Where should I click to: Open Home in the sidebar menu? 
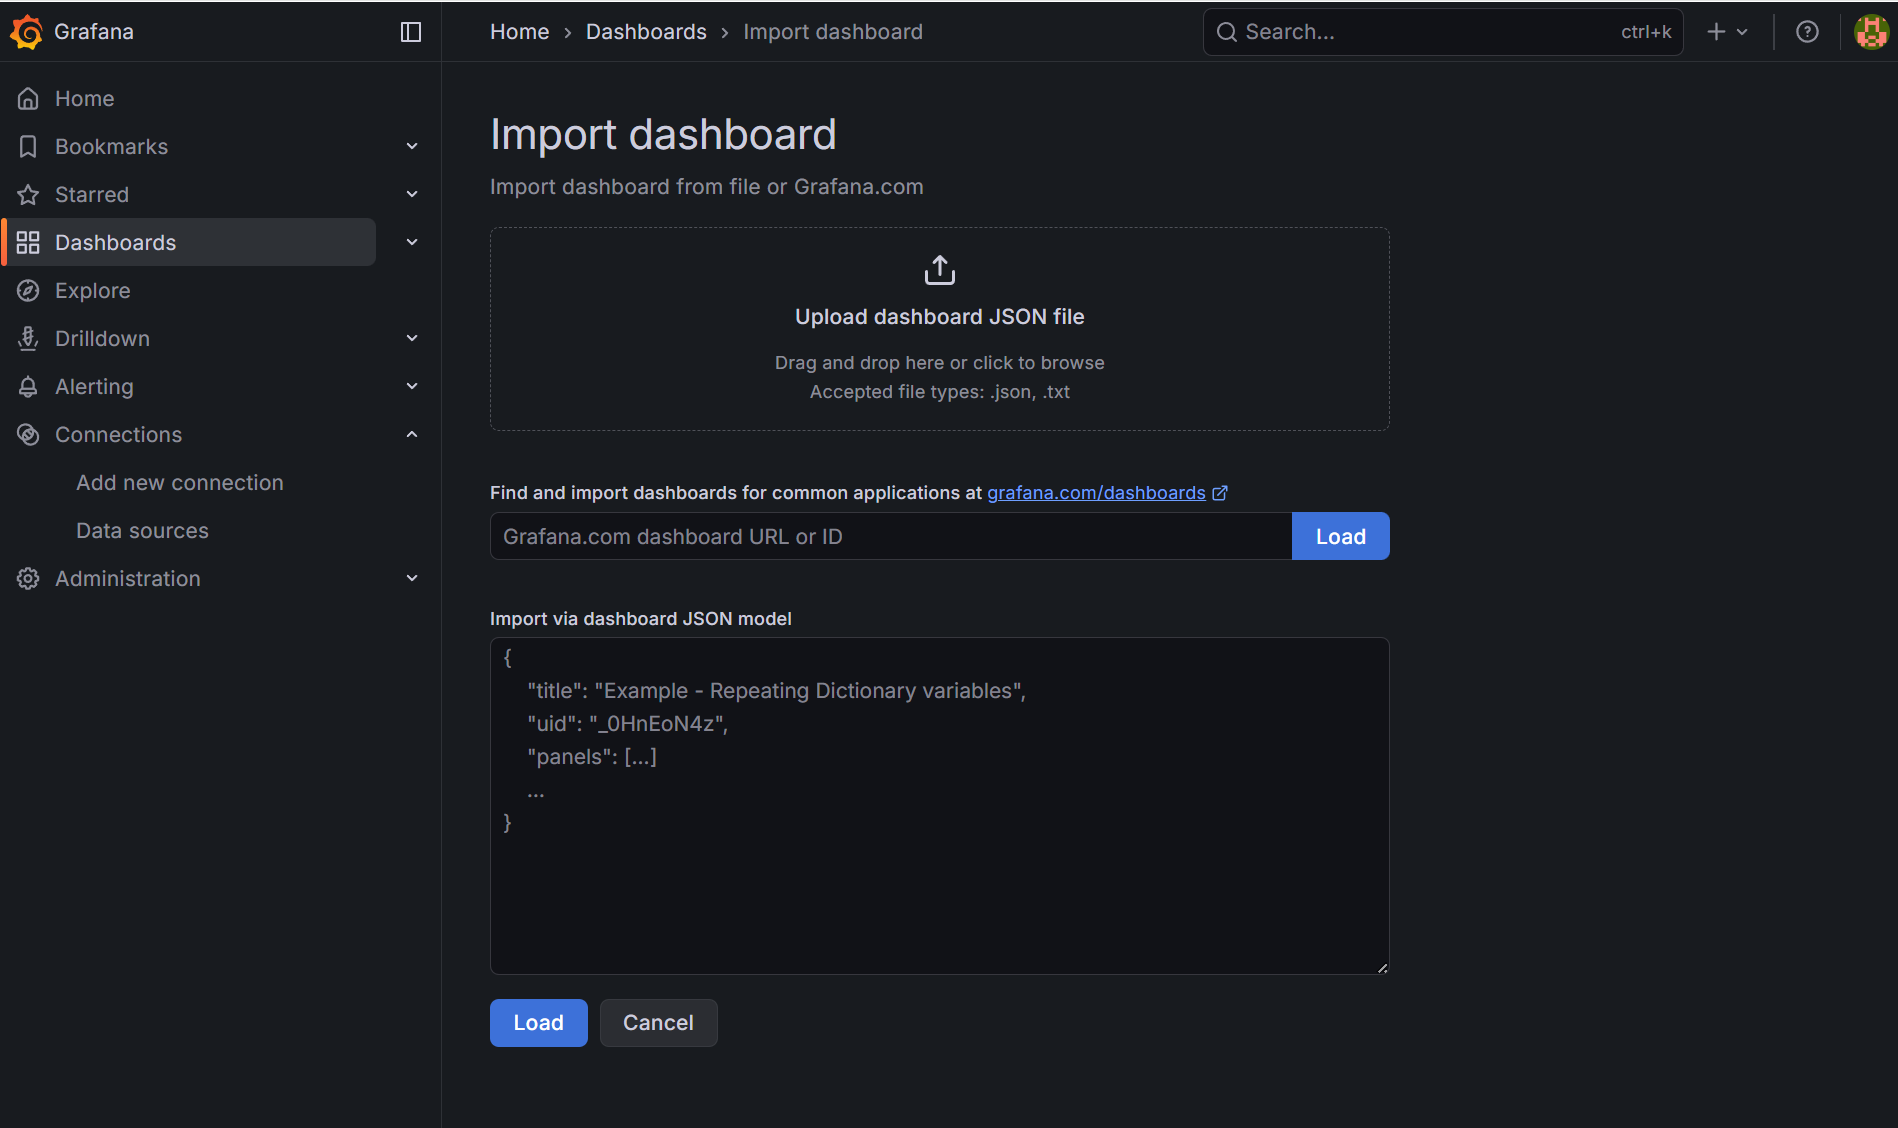point(85,99)
